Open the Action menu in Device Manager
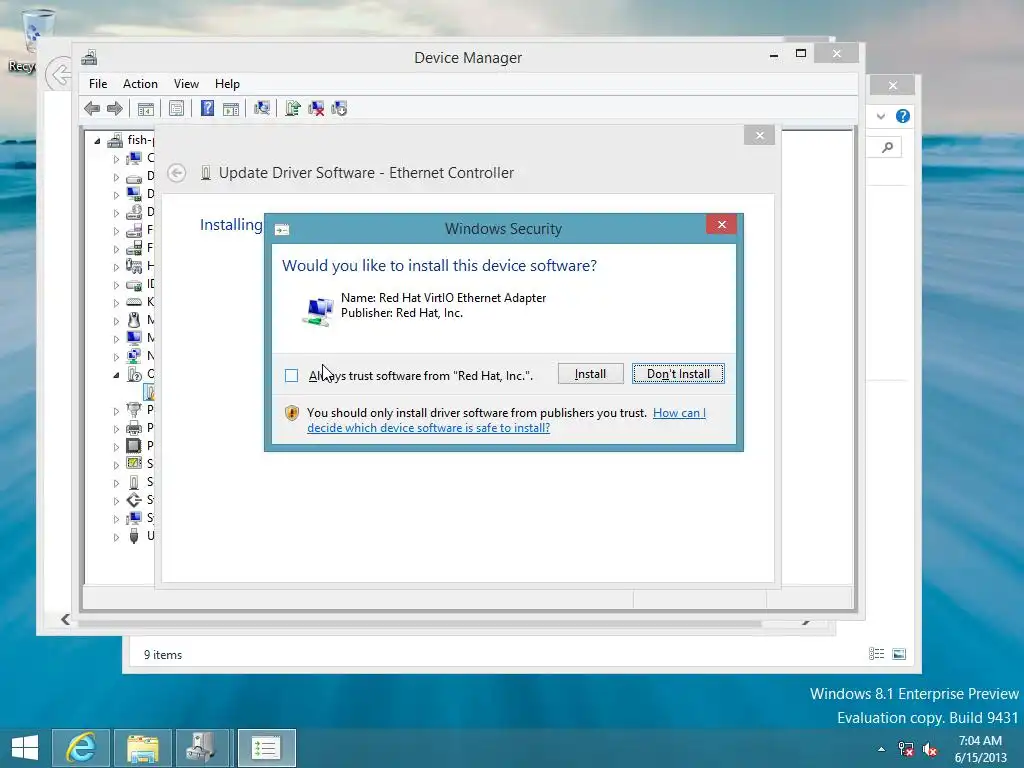This screenshot has height=768, width=1024. 140,84
